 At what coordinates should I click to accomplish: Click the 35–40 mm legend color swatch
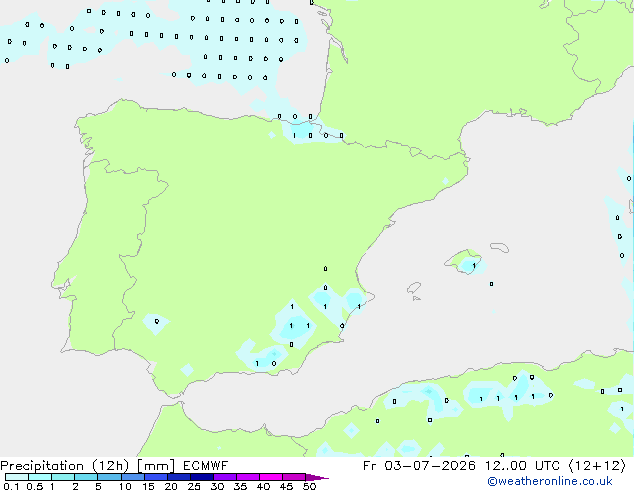(x=248, y=477)
